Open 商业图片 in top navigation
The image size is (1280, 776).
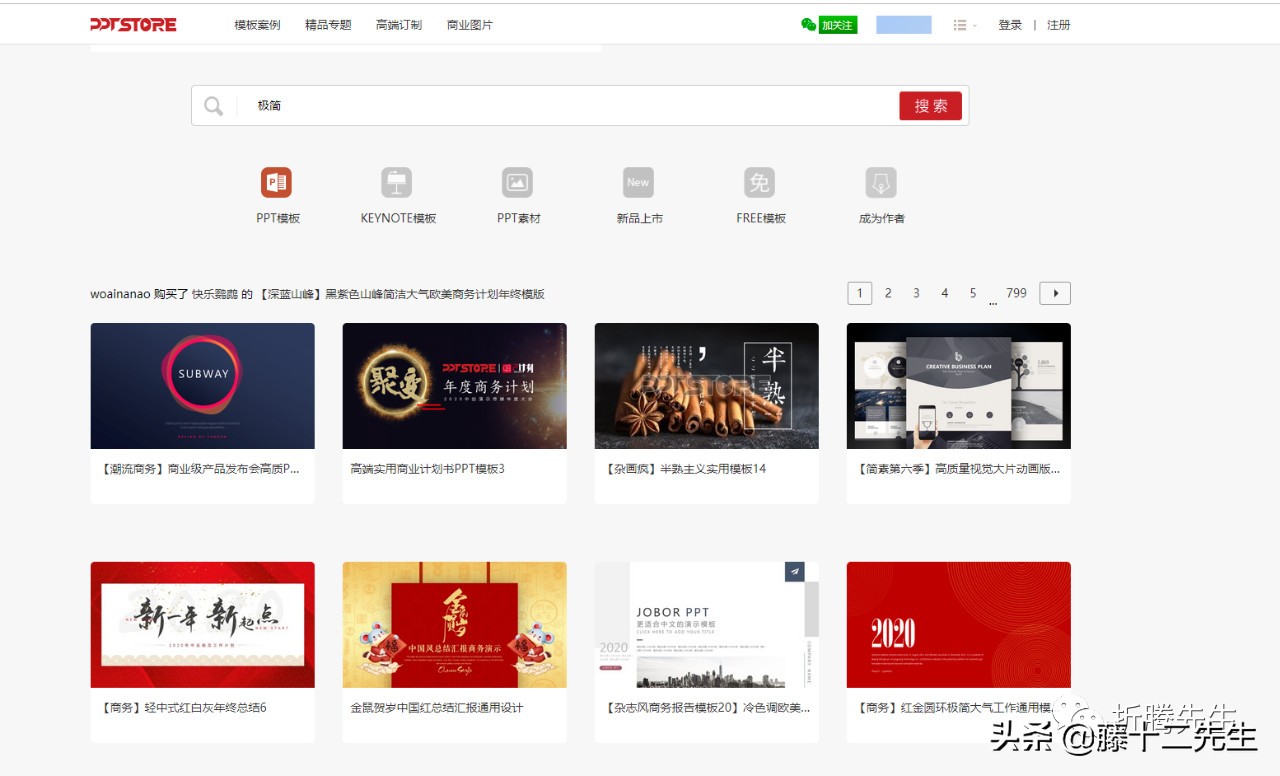[x=470, y=25]
